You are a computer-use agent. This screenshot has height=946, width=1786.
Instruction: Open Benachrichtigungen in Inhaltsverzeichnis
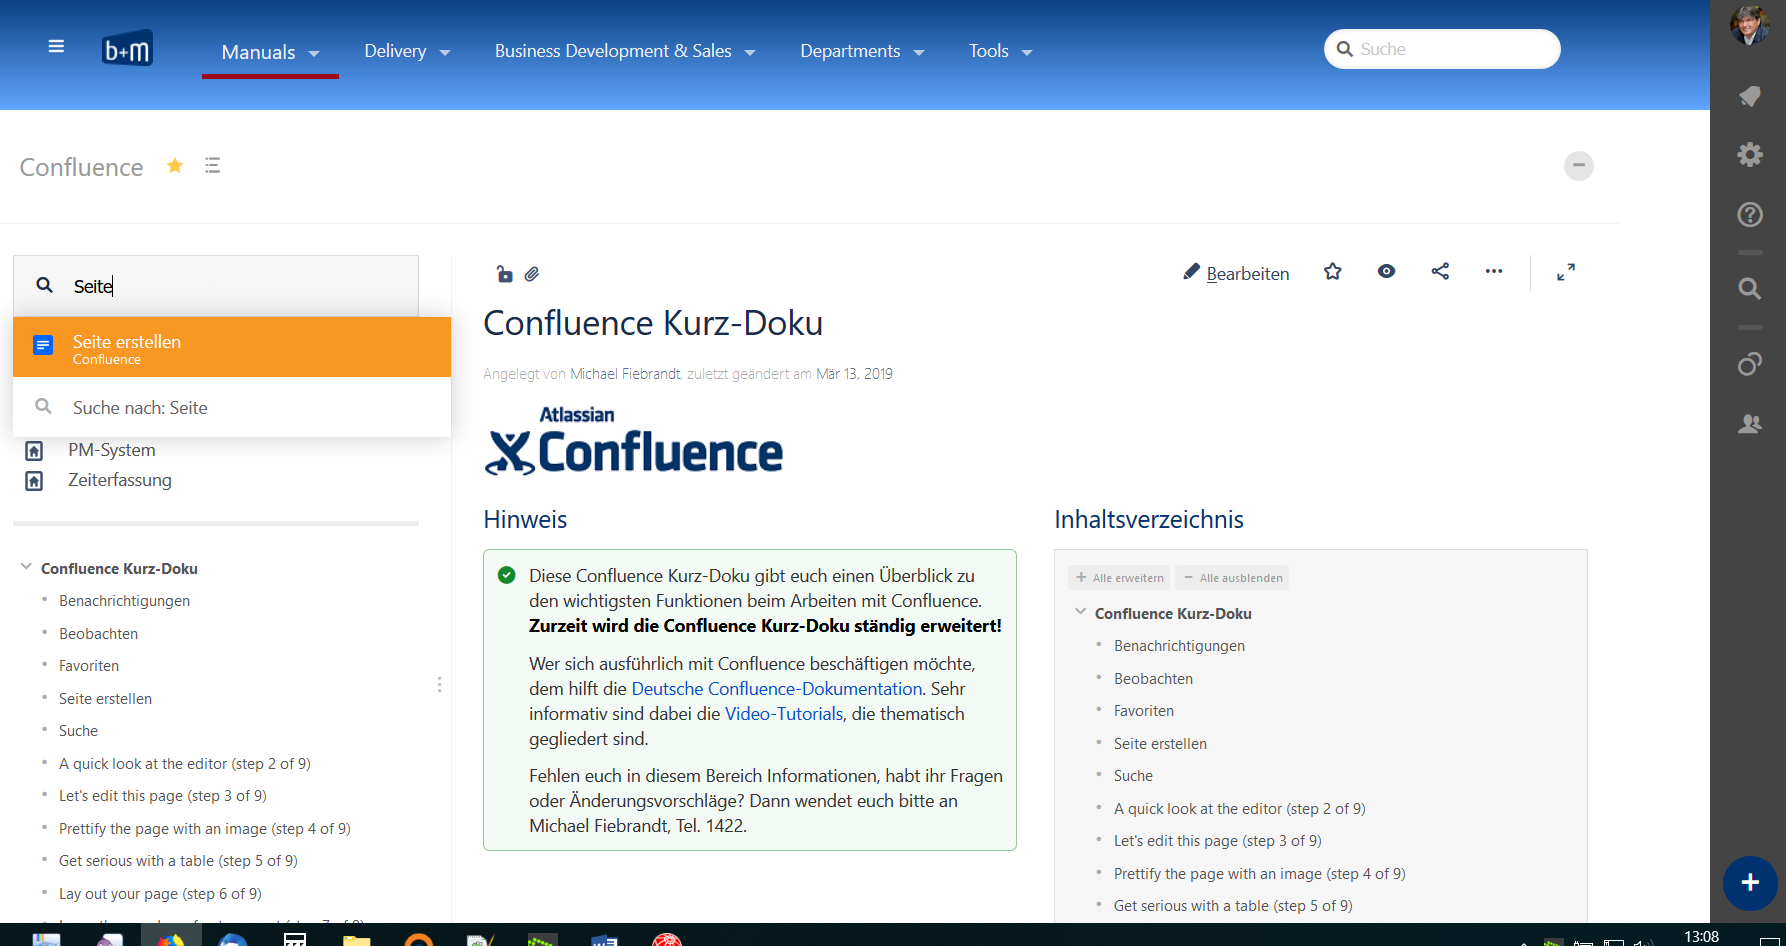(1179, 646)
